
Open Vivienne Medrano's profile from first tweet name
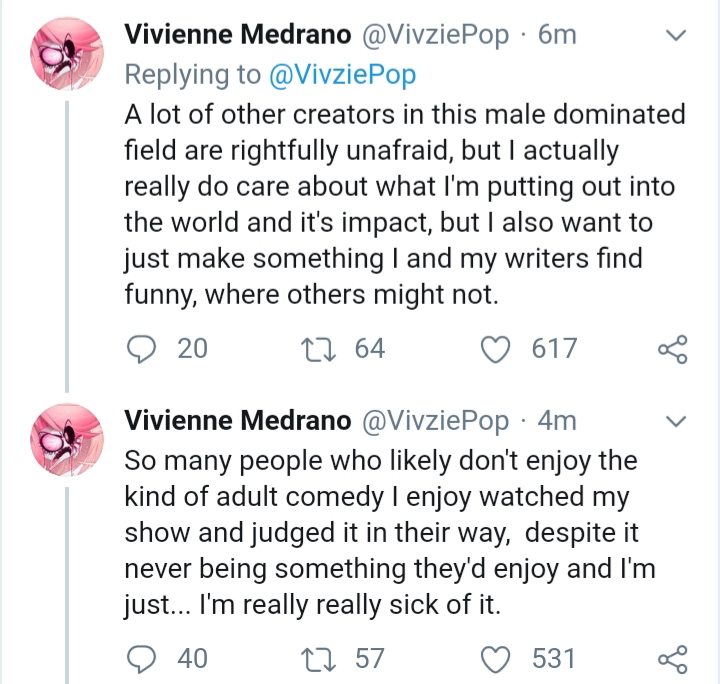(x=237, y=35)
